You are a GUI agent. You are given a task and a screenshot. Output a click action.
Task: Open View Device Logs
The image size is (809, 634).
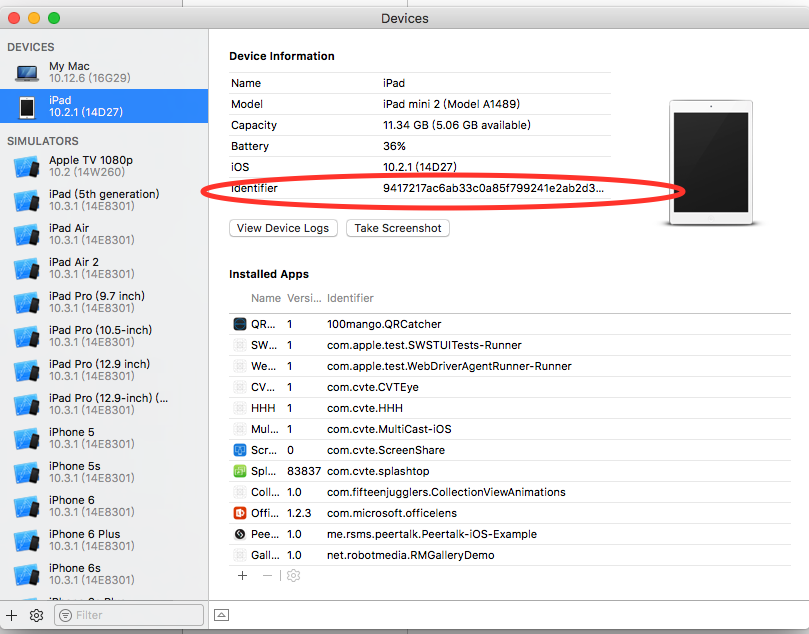tap(283, 228)
